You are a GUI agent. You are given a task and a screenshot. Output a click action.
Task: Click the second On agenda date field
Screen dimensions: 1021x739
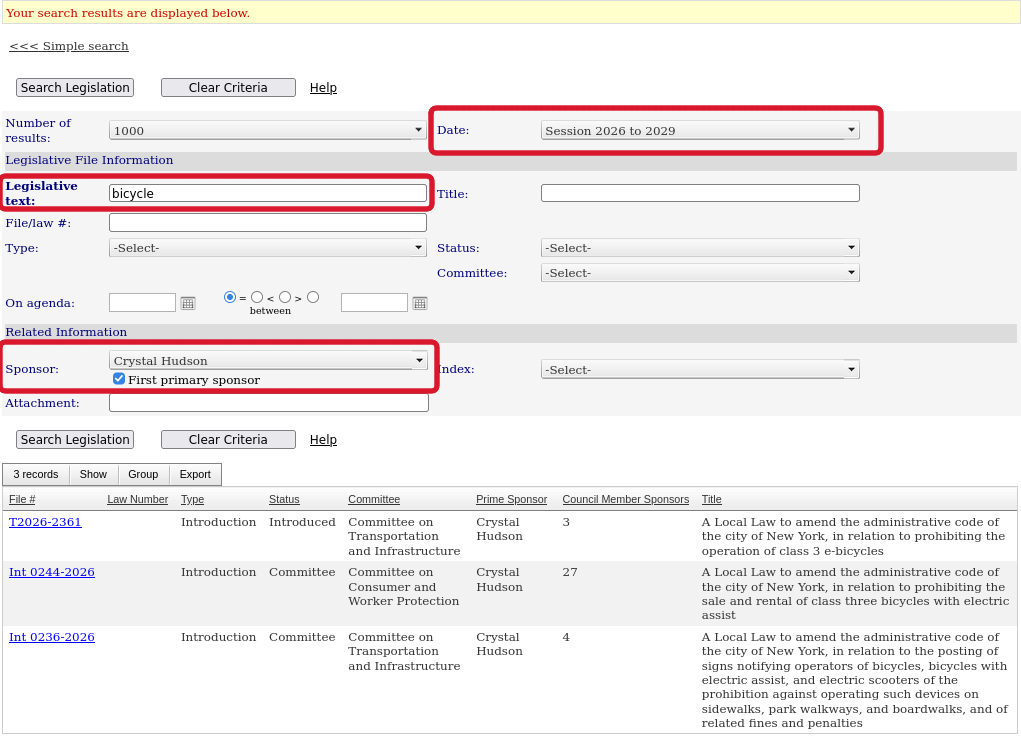coord(374,303)
